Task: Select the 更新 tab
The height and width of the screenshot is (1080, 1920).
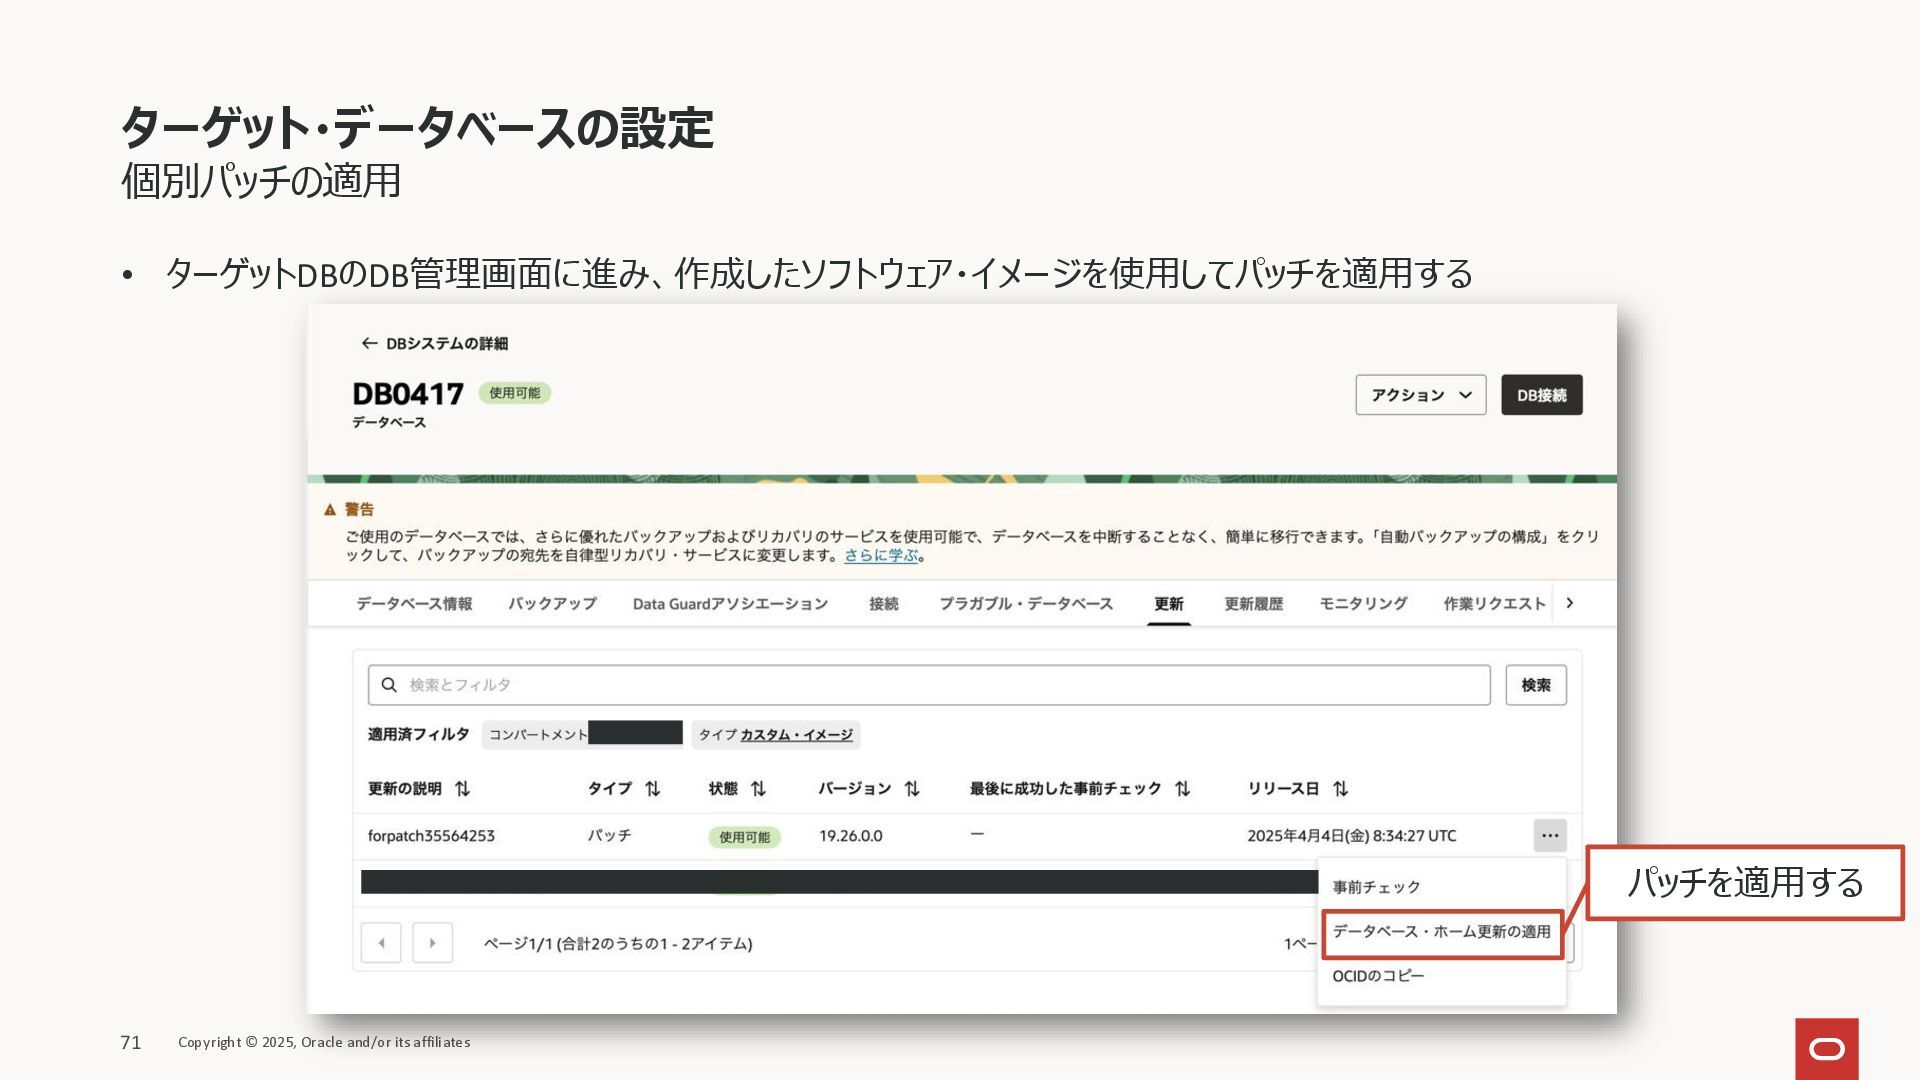Action: tap(1168, 604)
